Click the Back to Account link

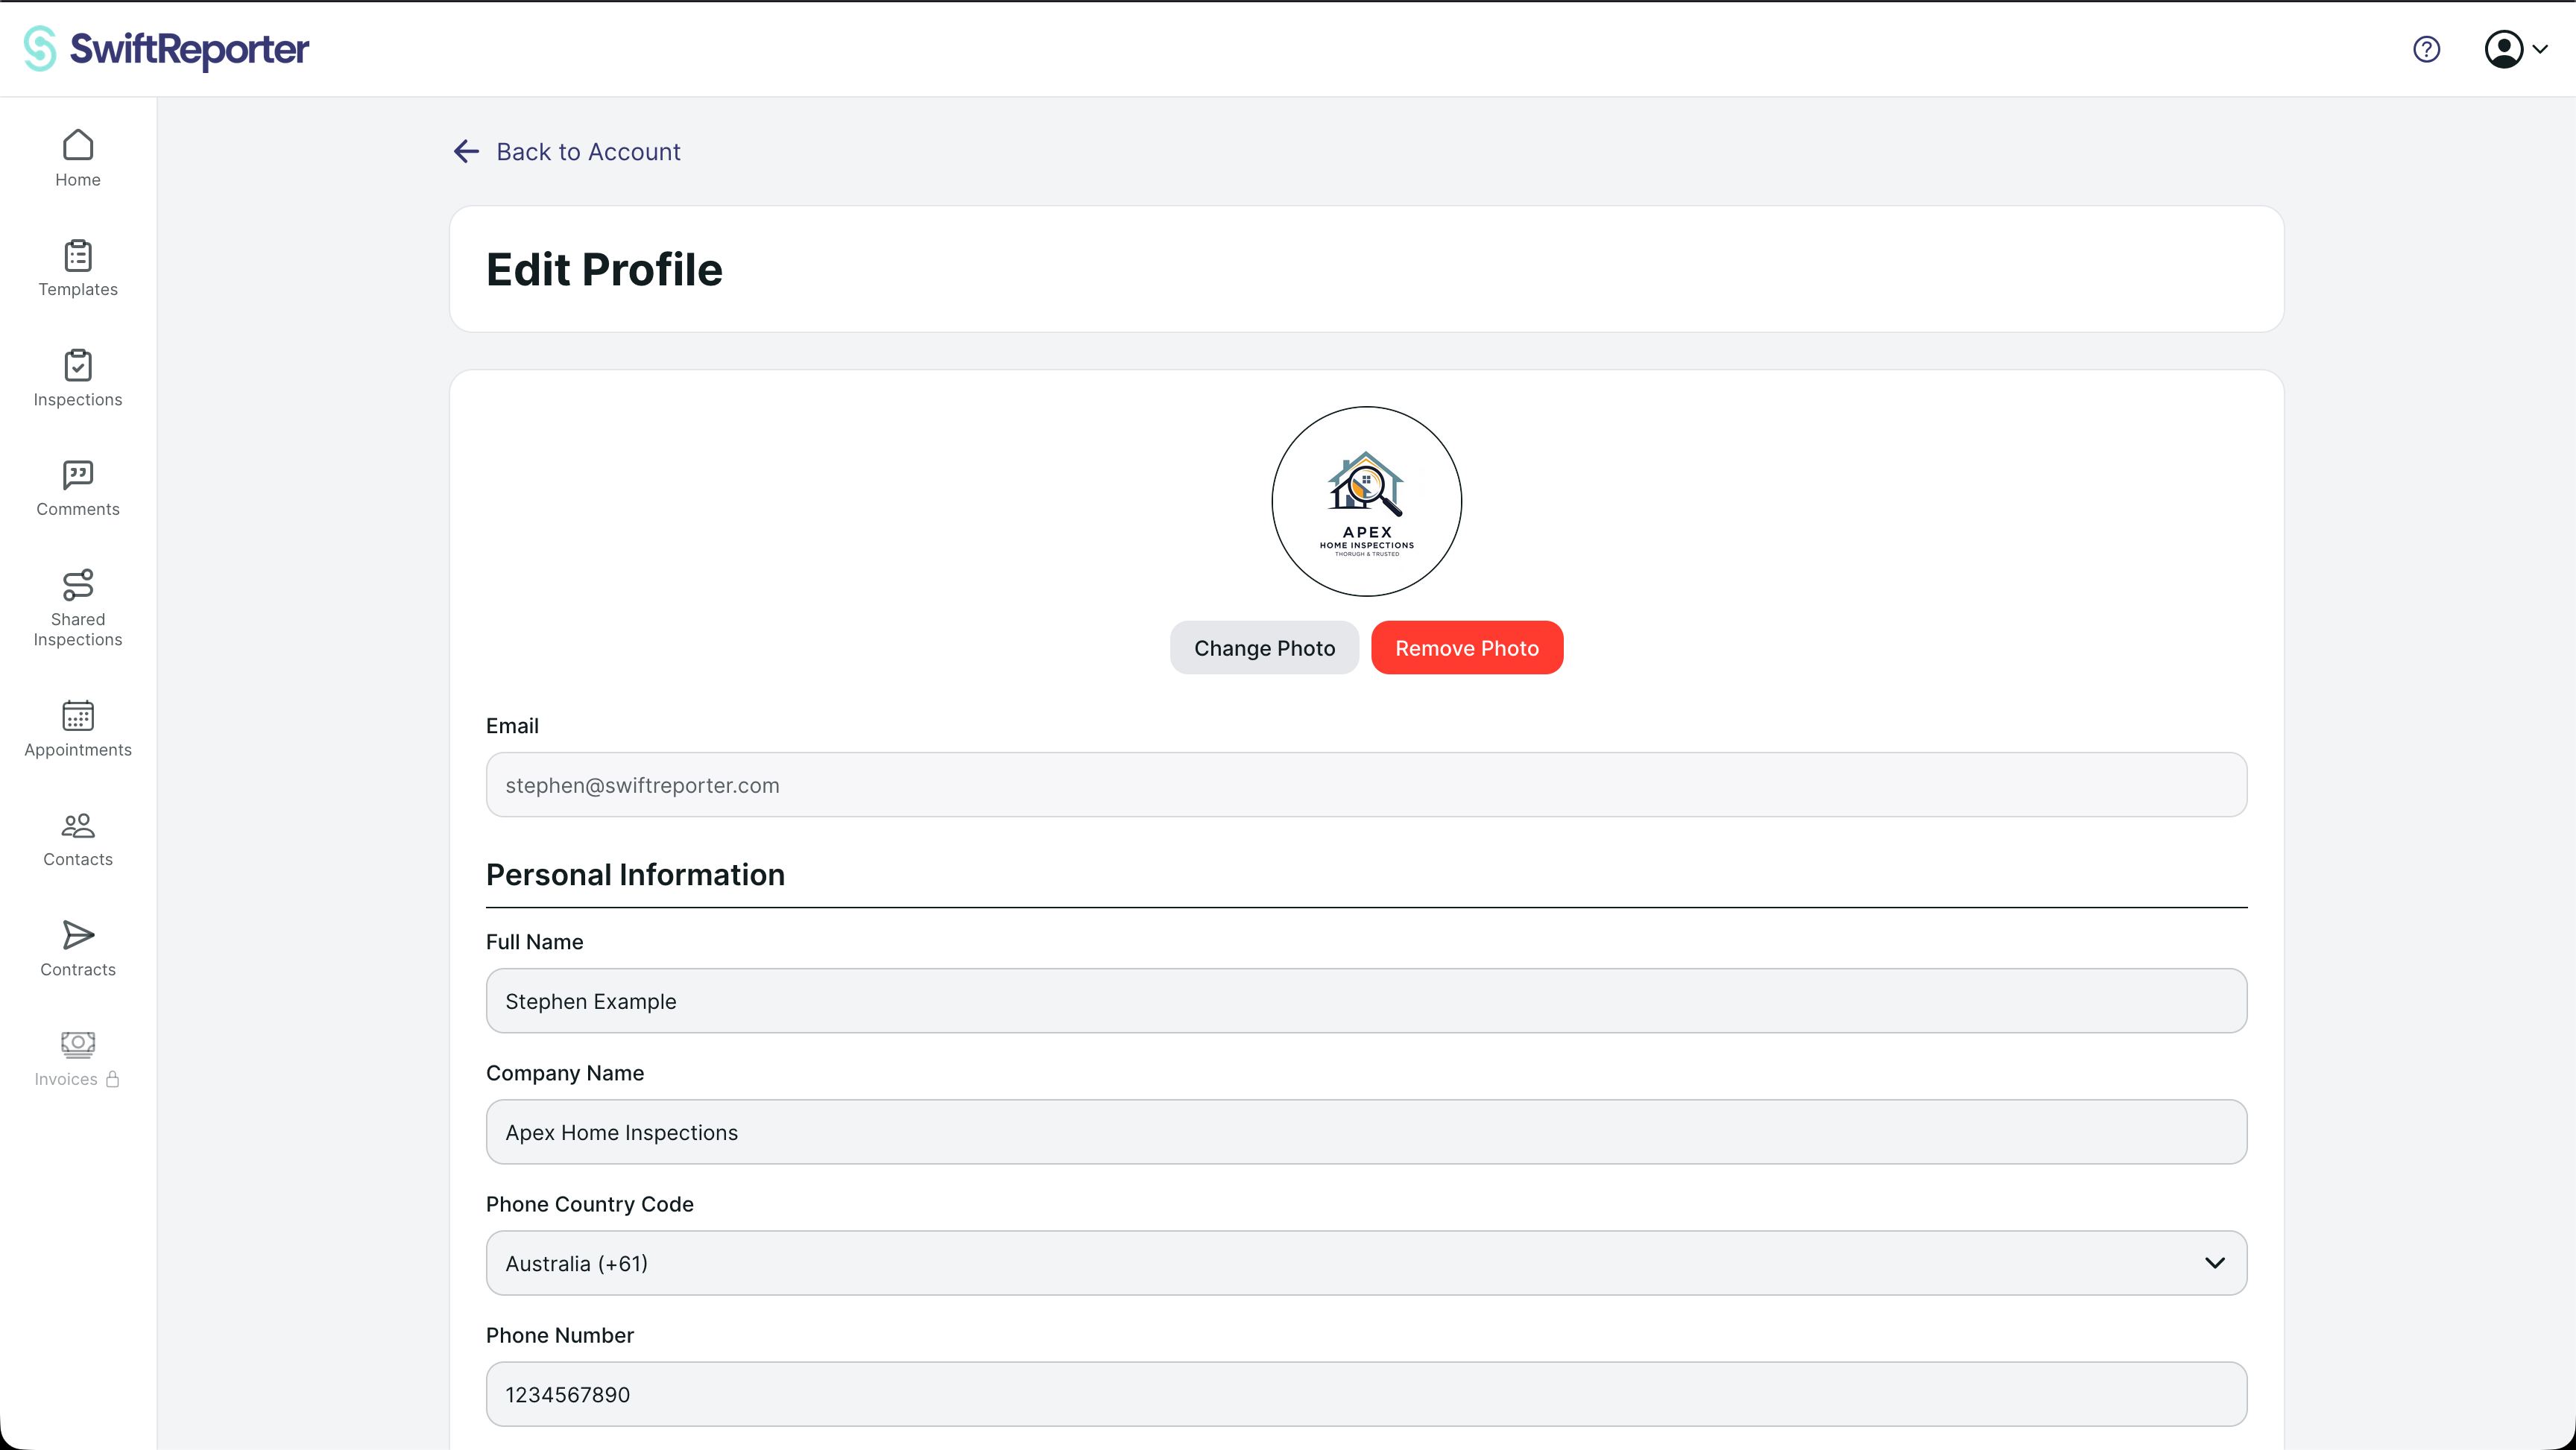pyautogui.click(x=567, y=152)
